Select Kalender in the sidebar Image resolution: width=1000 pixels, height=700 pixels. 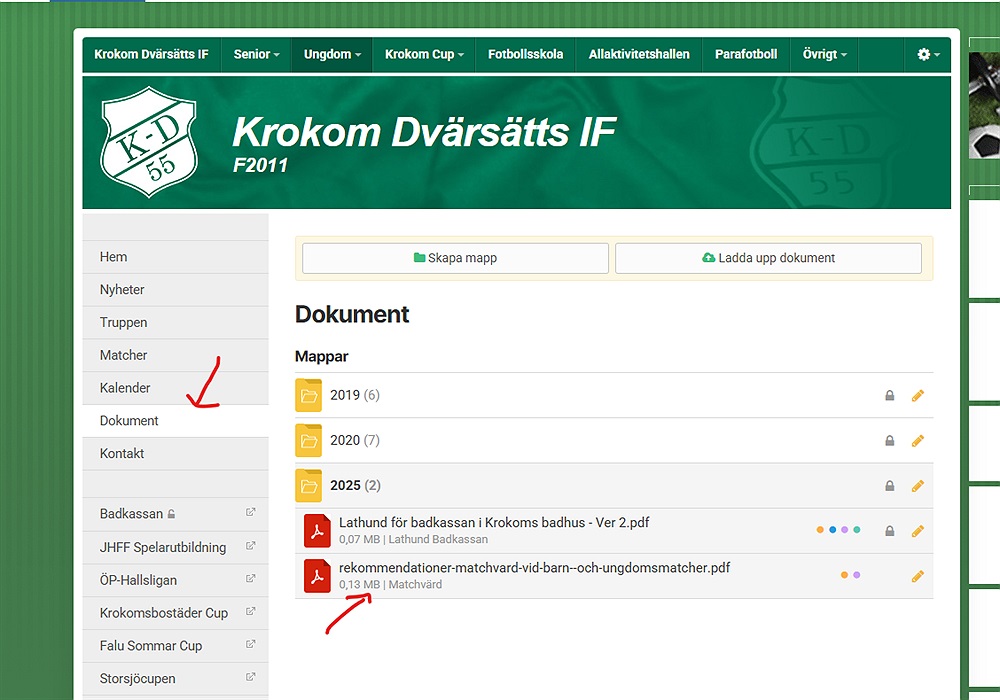pos(175,388)
